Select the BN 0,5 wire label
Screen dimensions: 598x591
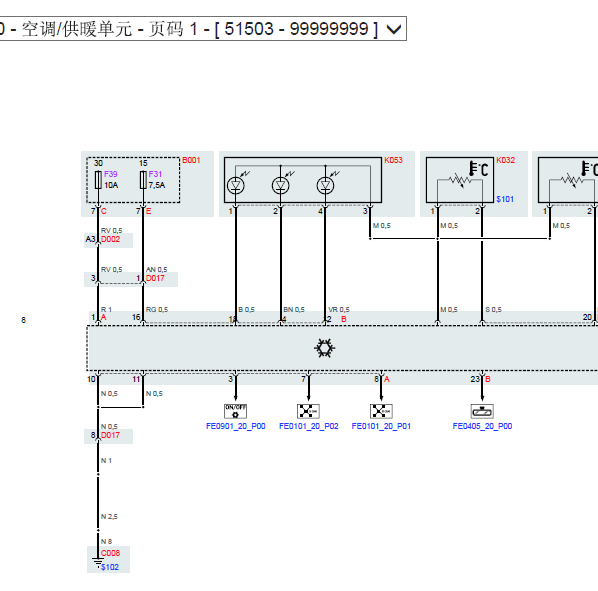coord(294,310)
